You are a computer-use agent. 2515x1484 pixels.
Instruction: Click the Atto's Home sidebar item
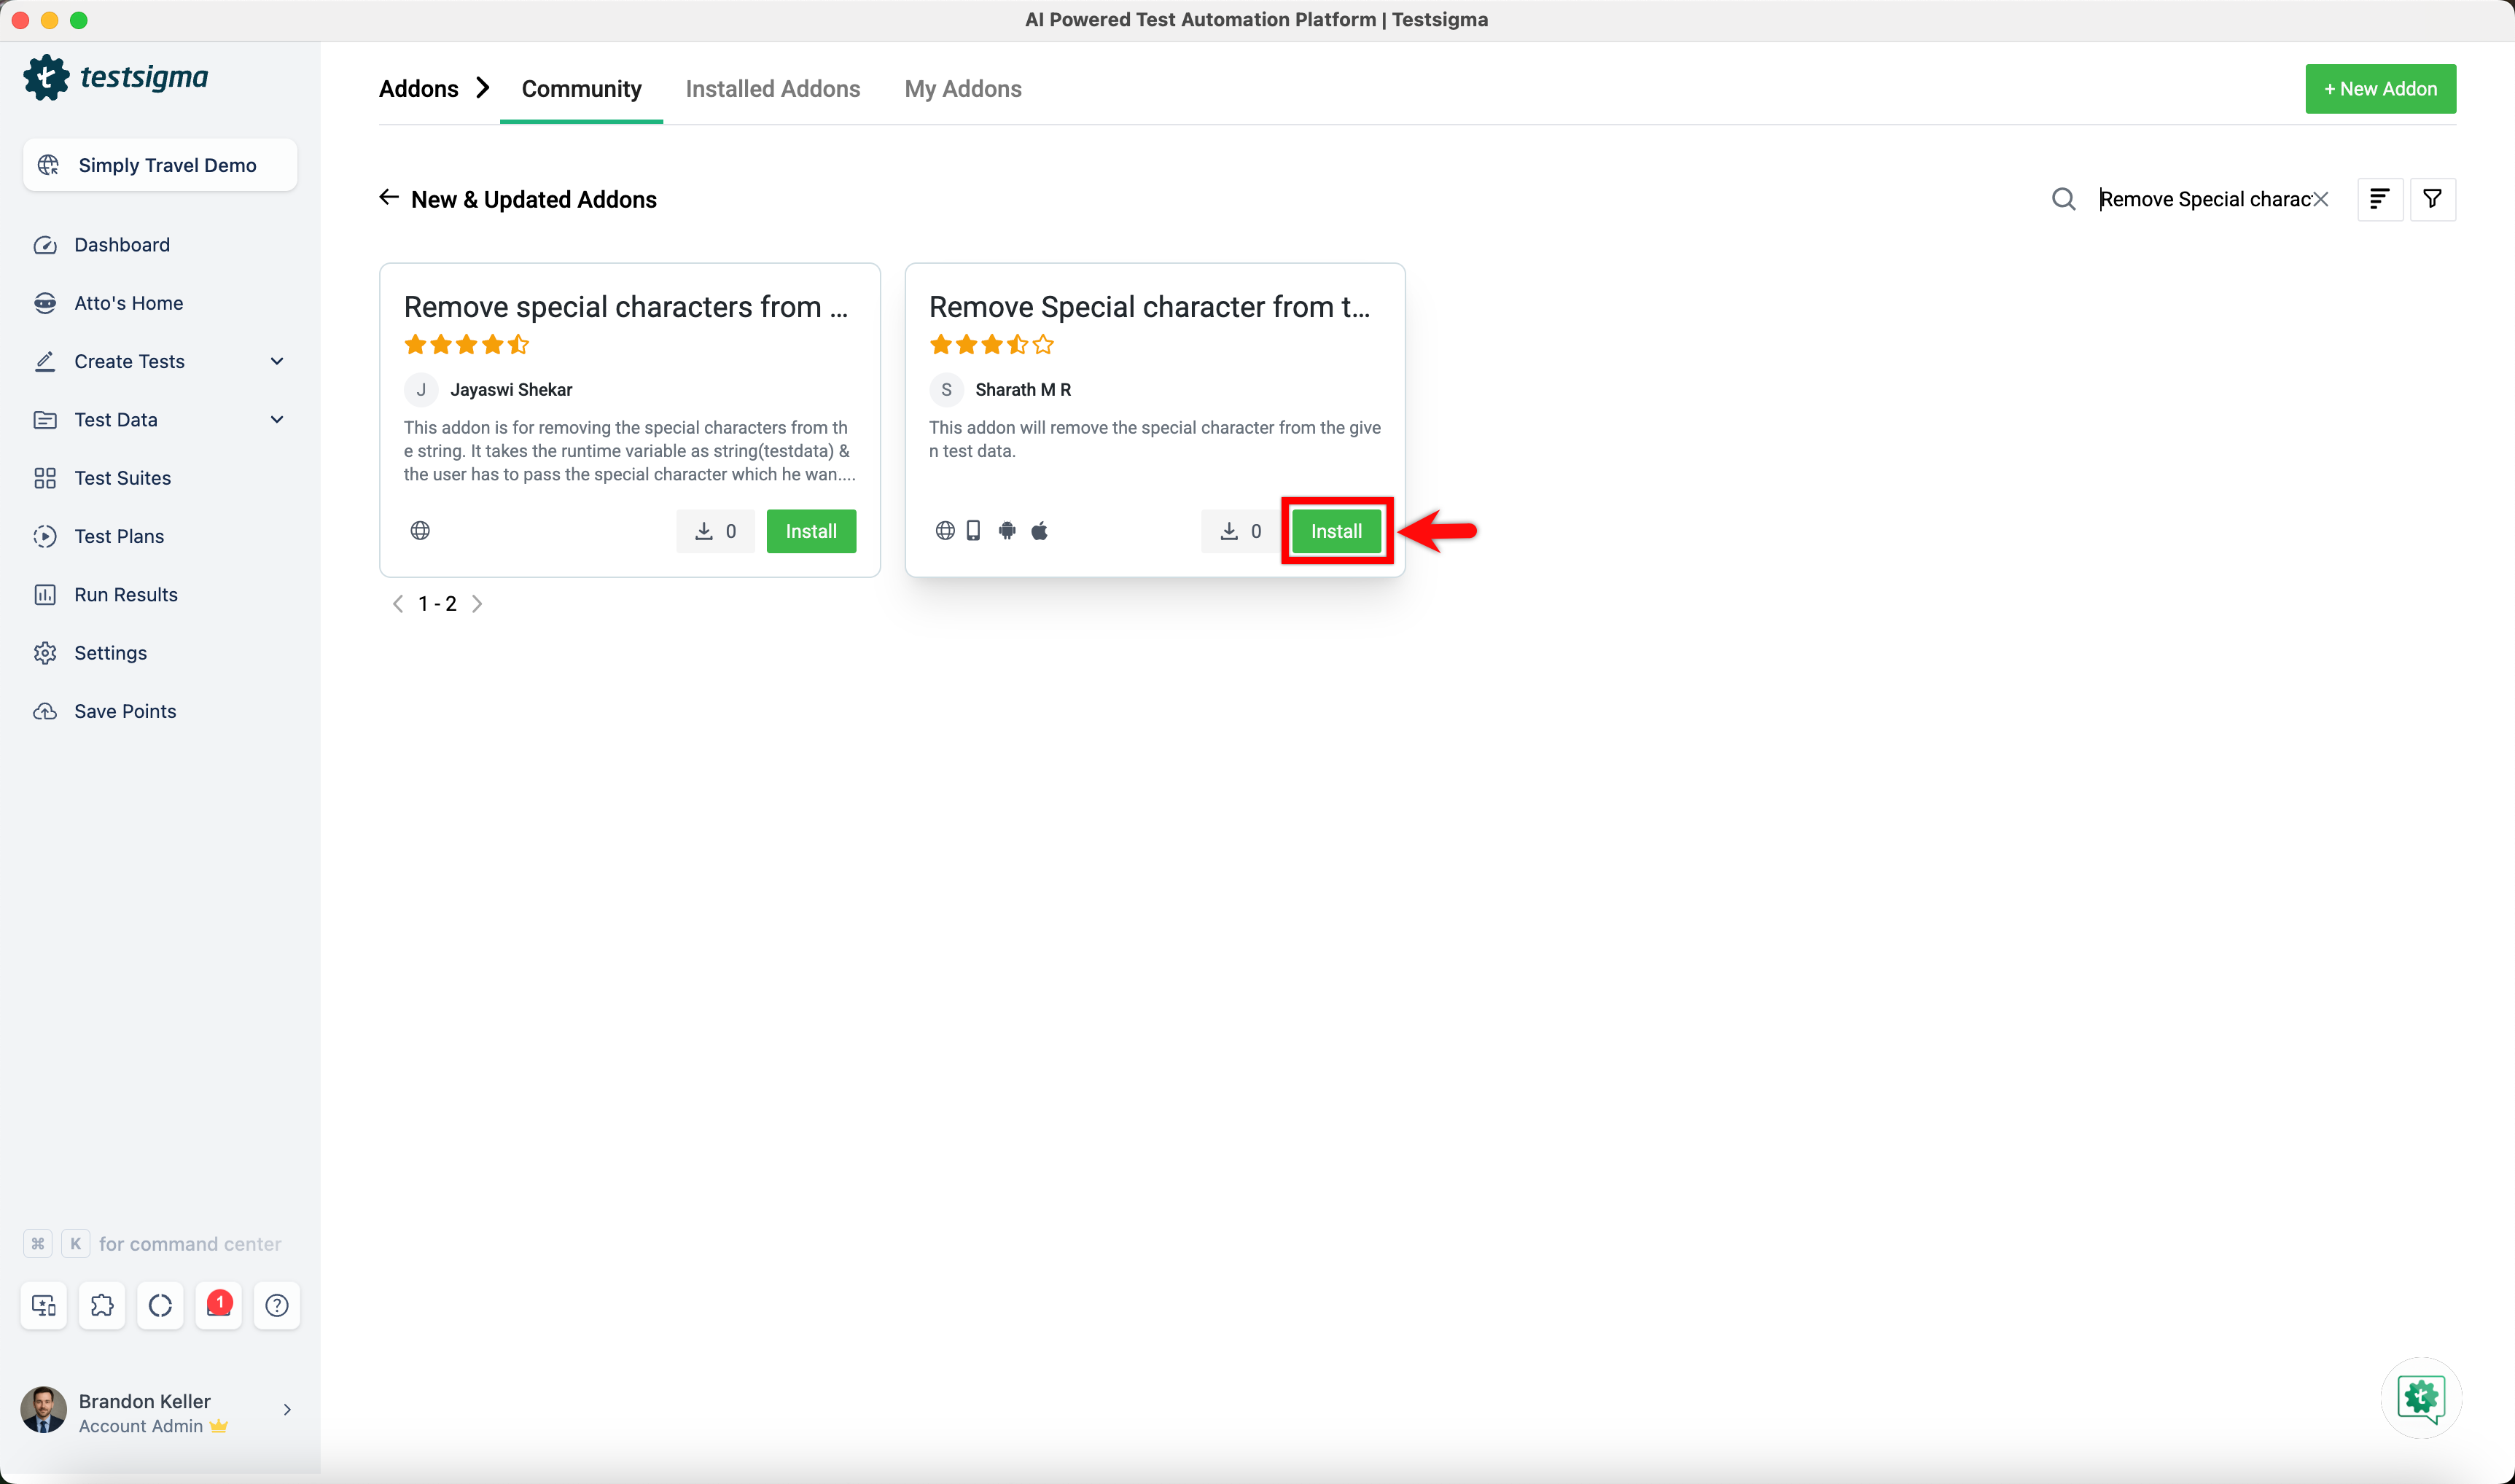128,303
